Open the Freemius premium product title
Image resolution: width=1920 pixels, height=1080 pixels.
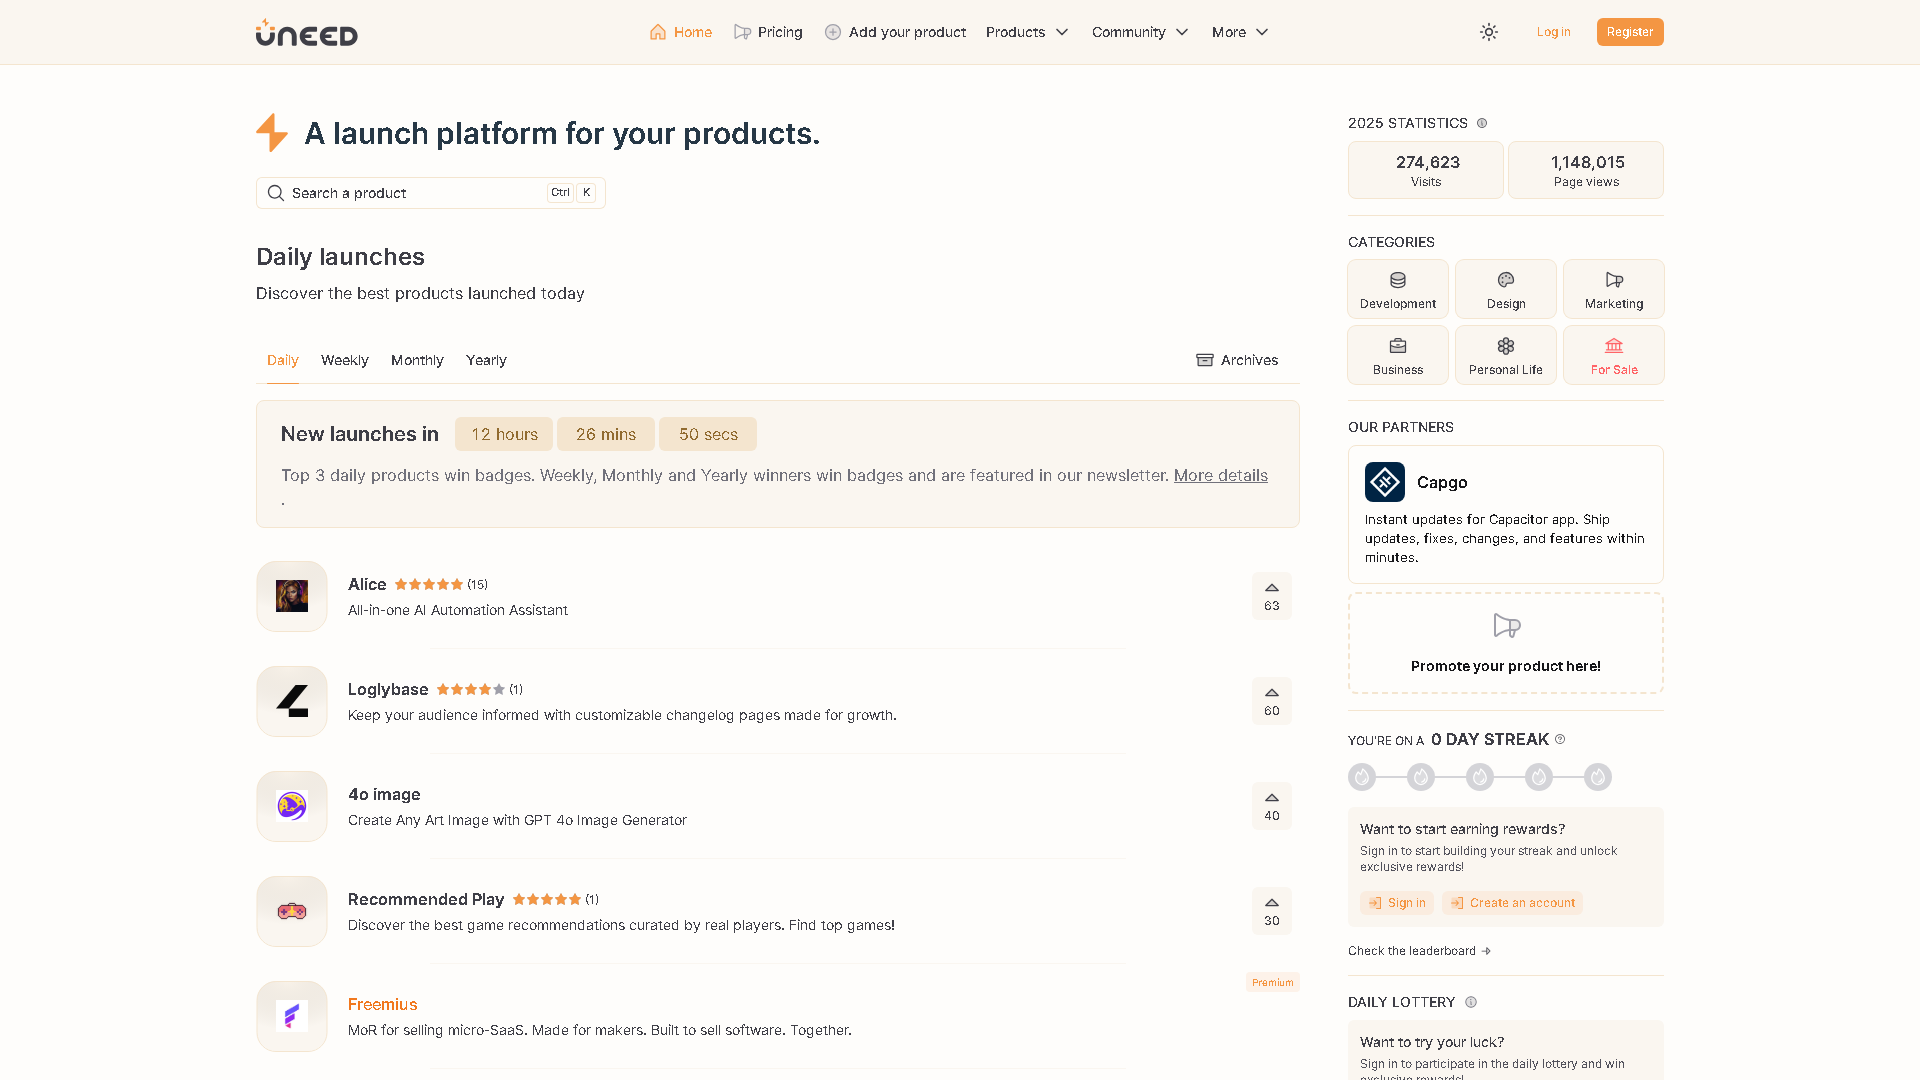[382, 1004]
